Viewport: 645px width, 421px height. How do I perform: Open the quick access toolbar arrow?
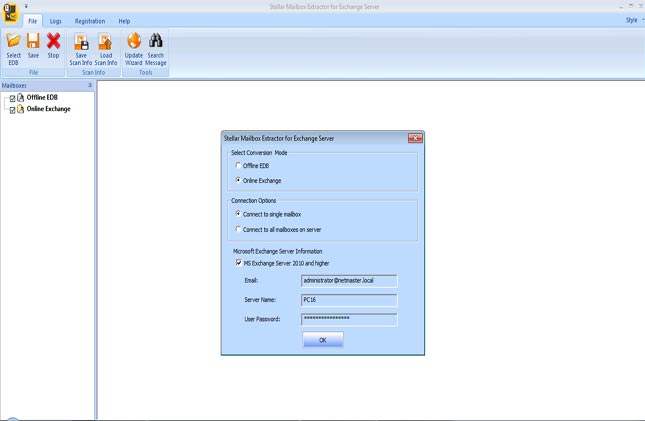pyautogui.click(x=26, y=6)
